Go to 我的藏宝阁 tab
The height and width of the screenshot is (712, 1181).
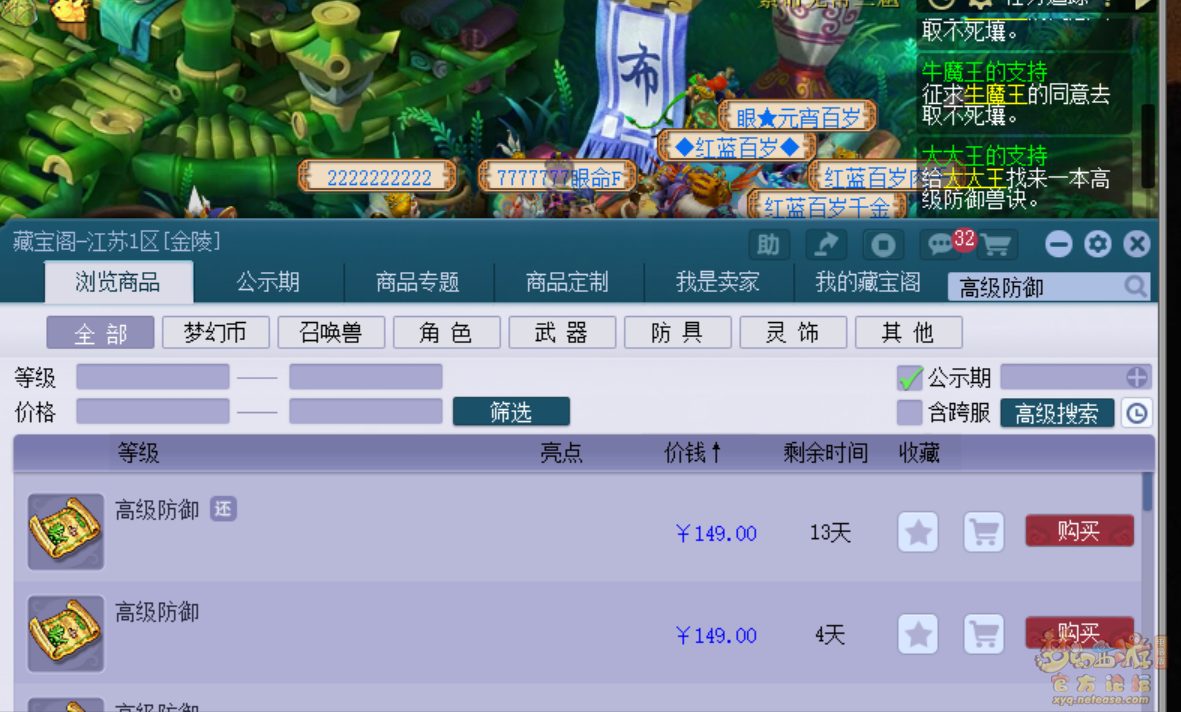(x=868, y=282)
